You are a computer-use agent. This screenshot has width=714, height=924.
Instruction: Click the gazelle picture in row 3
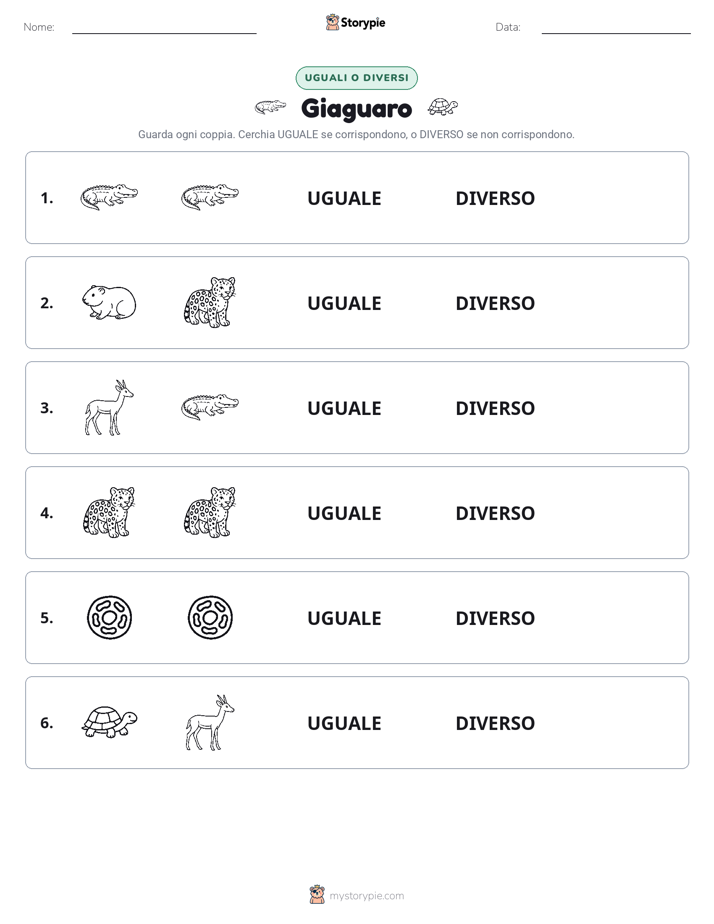109,408
